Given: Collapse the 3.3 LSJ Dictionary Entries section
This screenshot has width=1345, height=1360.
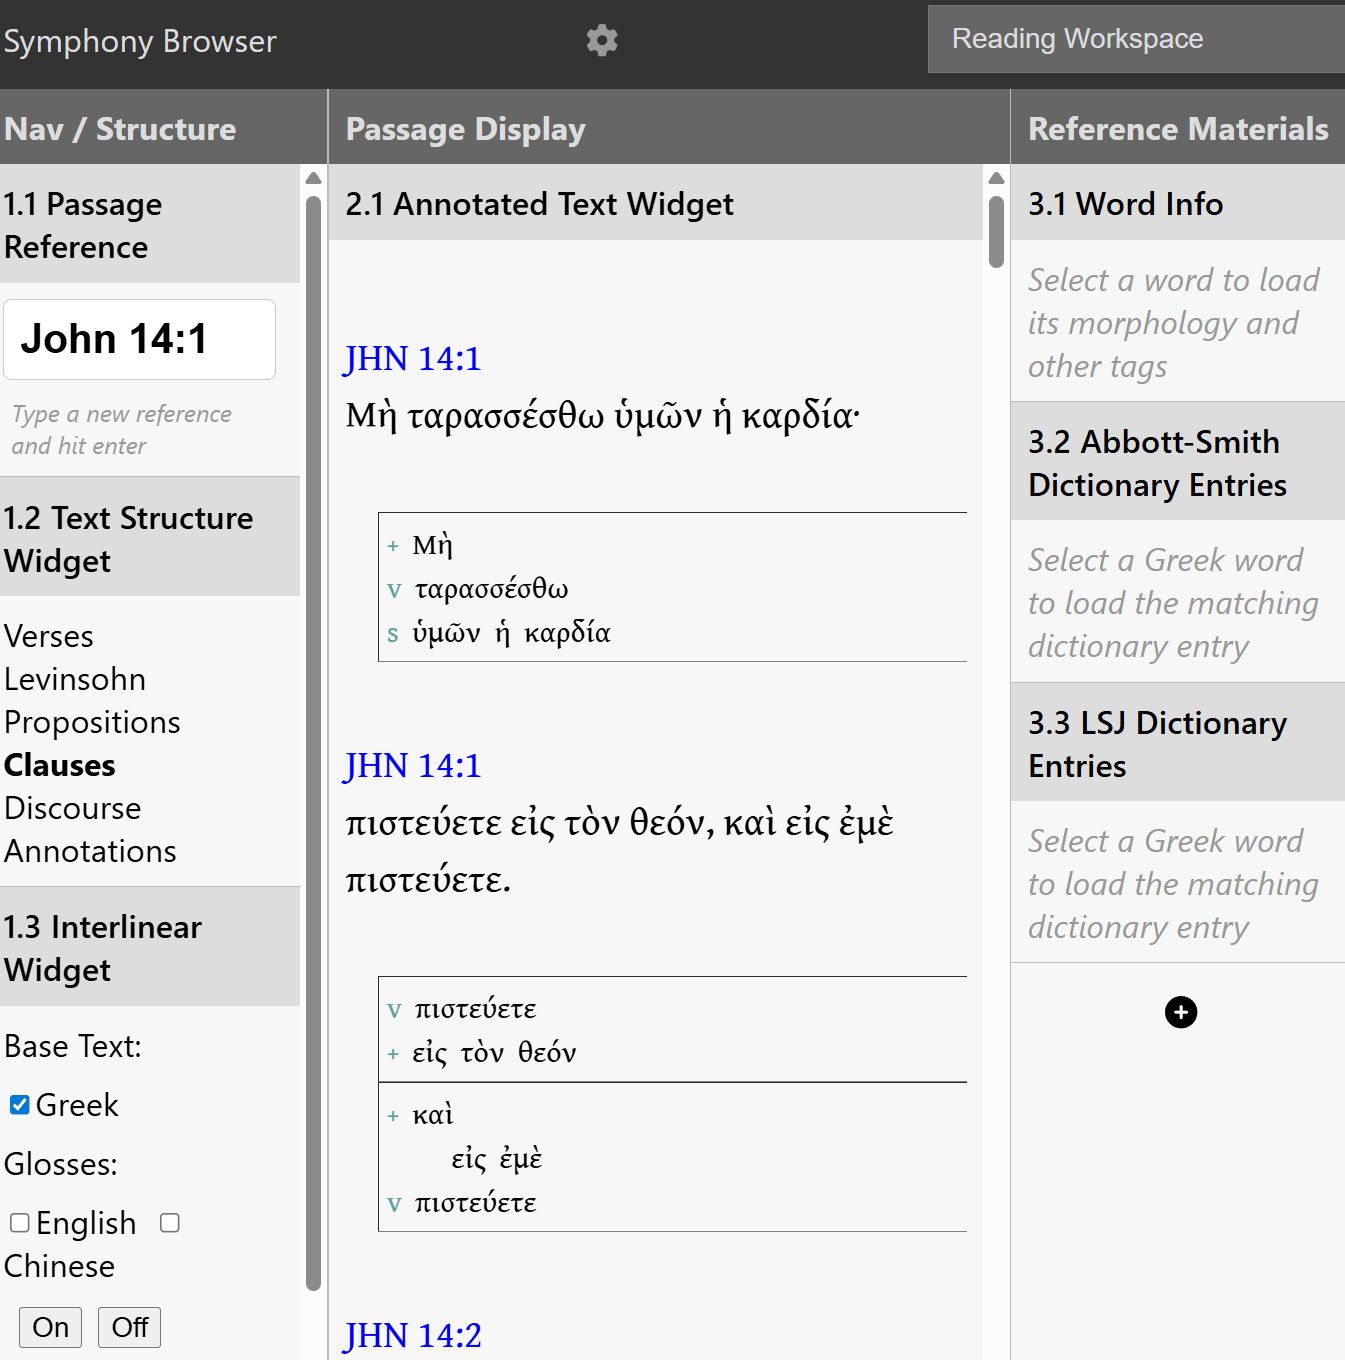Looking at the screenshot, I should [1177, 744].
